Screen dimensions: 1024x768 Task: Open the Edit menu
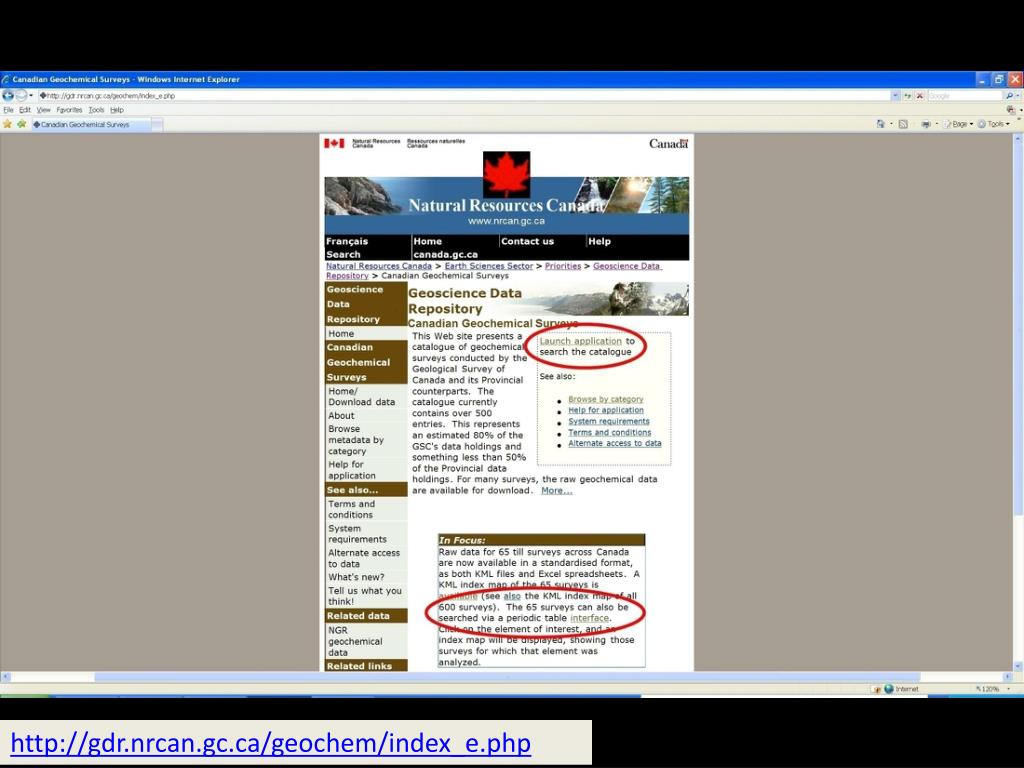tap(25, 110)
